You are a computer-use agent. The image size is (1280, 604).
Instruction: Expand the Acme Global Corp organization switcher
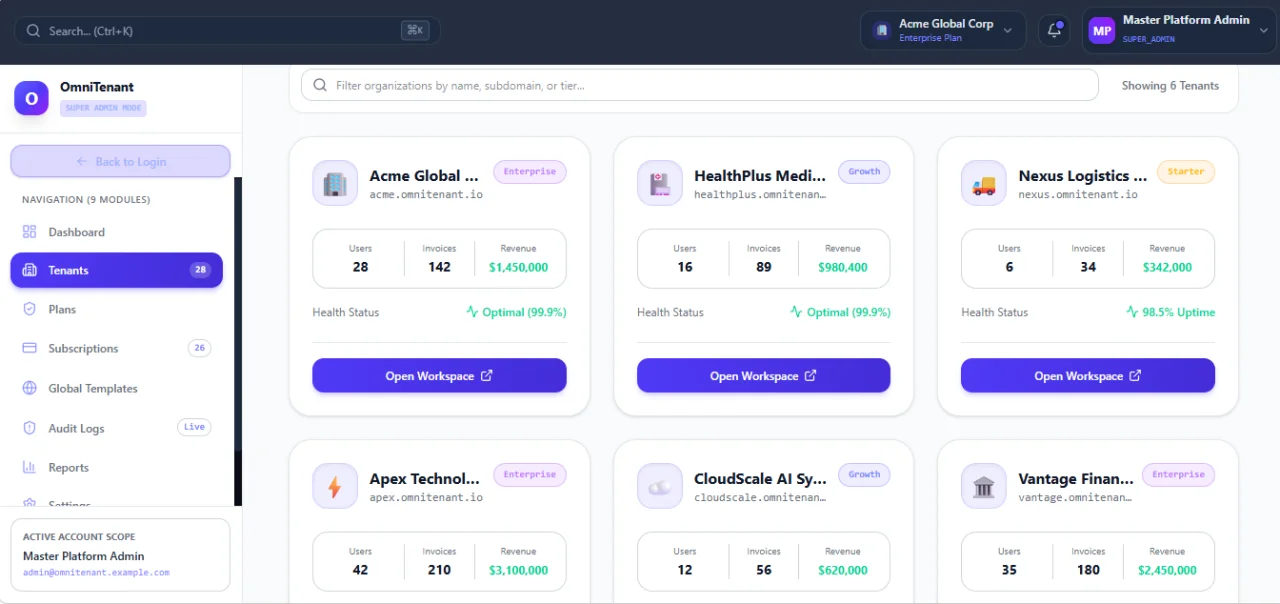[x=943, y=31]
